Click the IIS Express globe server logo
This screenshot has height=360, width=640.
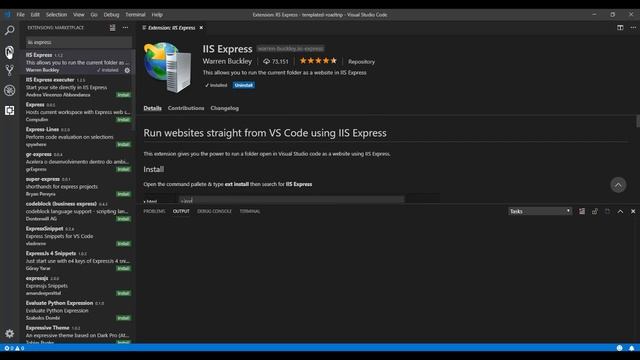167,67
